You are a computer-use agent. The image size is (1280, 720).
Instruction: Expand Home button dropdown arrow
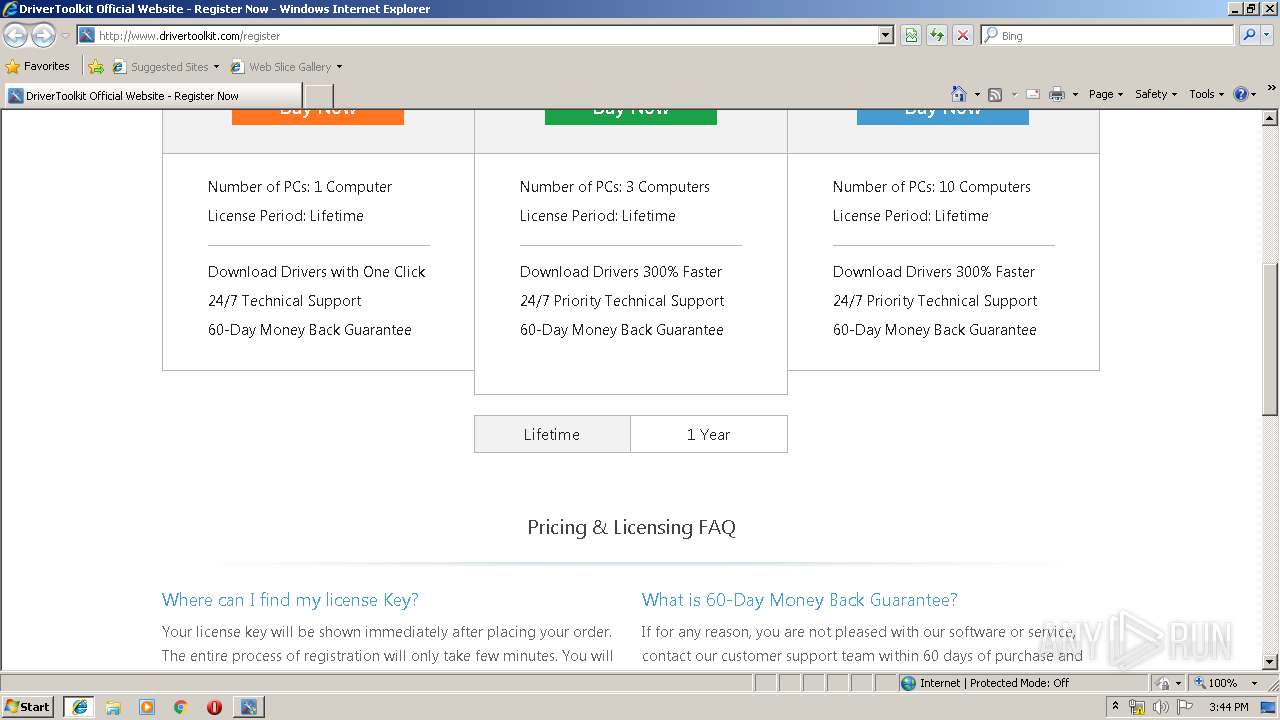(x=977, y=94)
